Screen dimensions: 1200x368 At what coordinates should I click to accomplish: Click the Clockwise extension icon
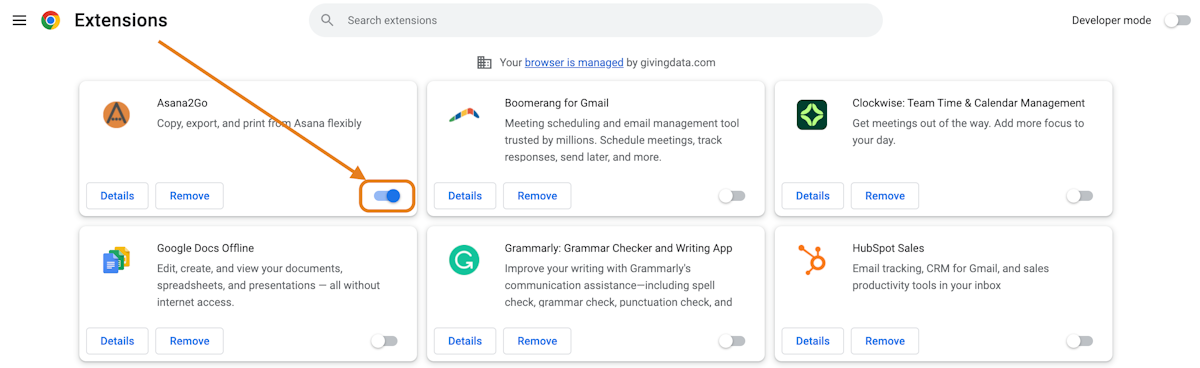coord(812,114)
